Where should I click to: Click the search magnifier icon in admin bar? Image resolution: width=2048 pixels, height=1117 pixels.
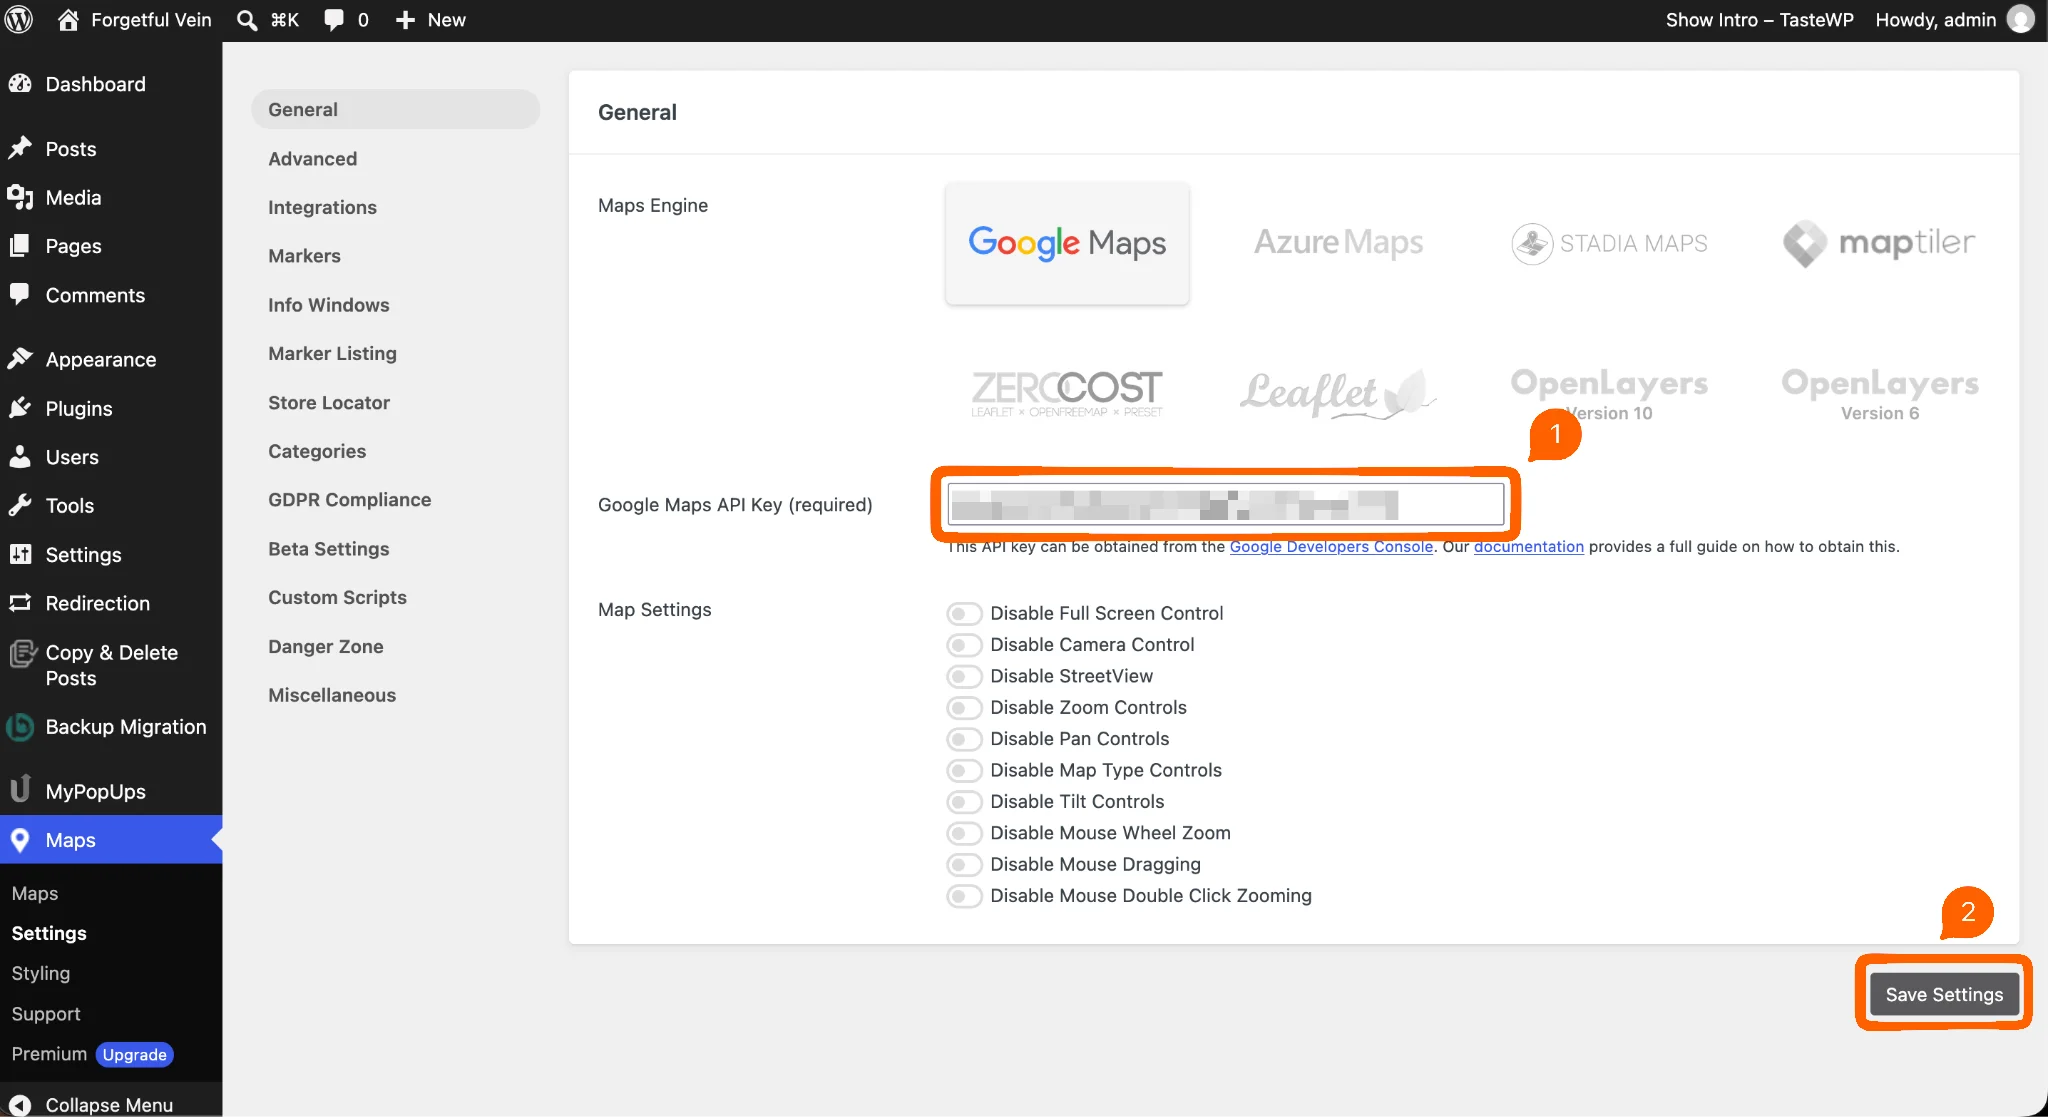(x=247, y=20)
